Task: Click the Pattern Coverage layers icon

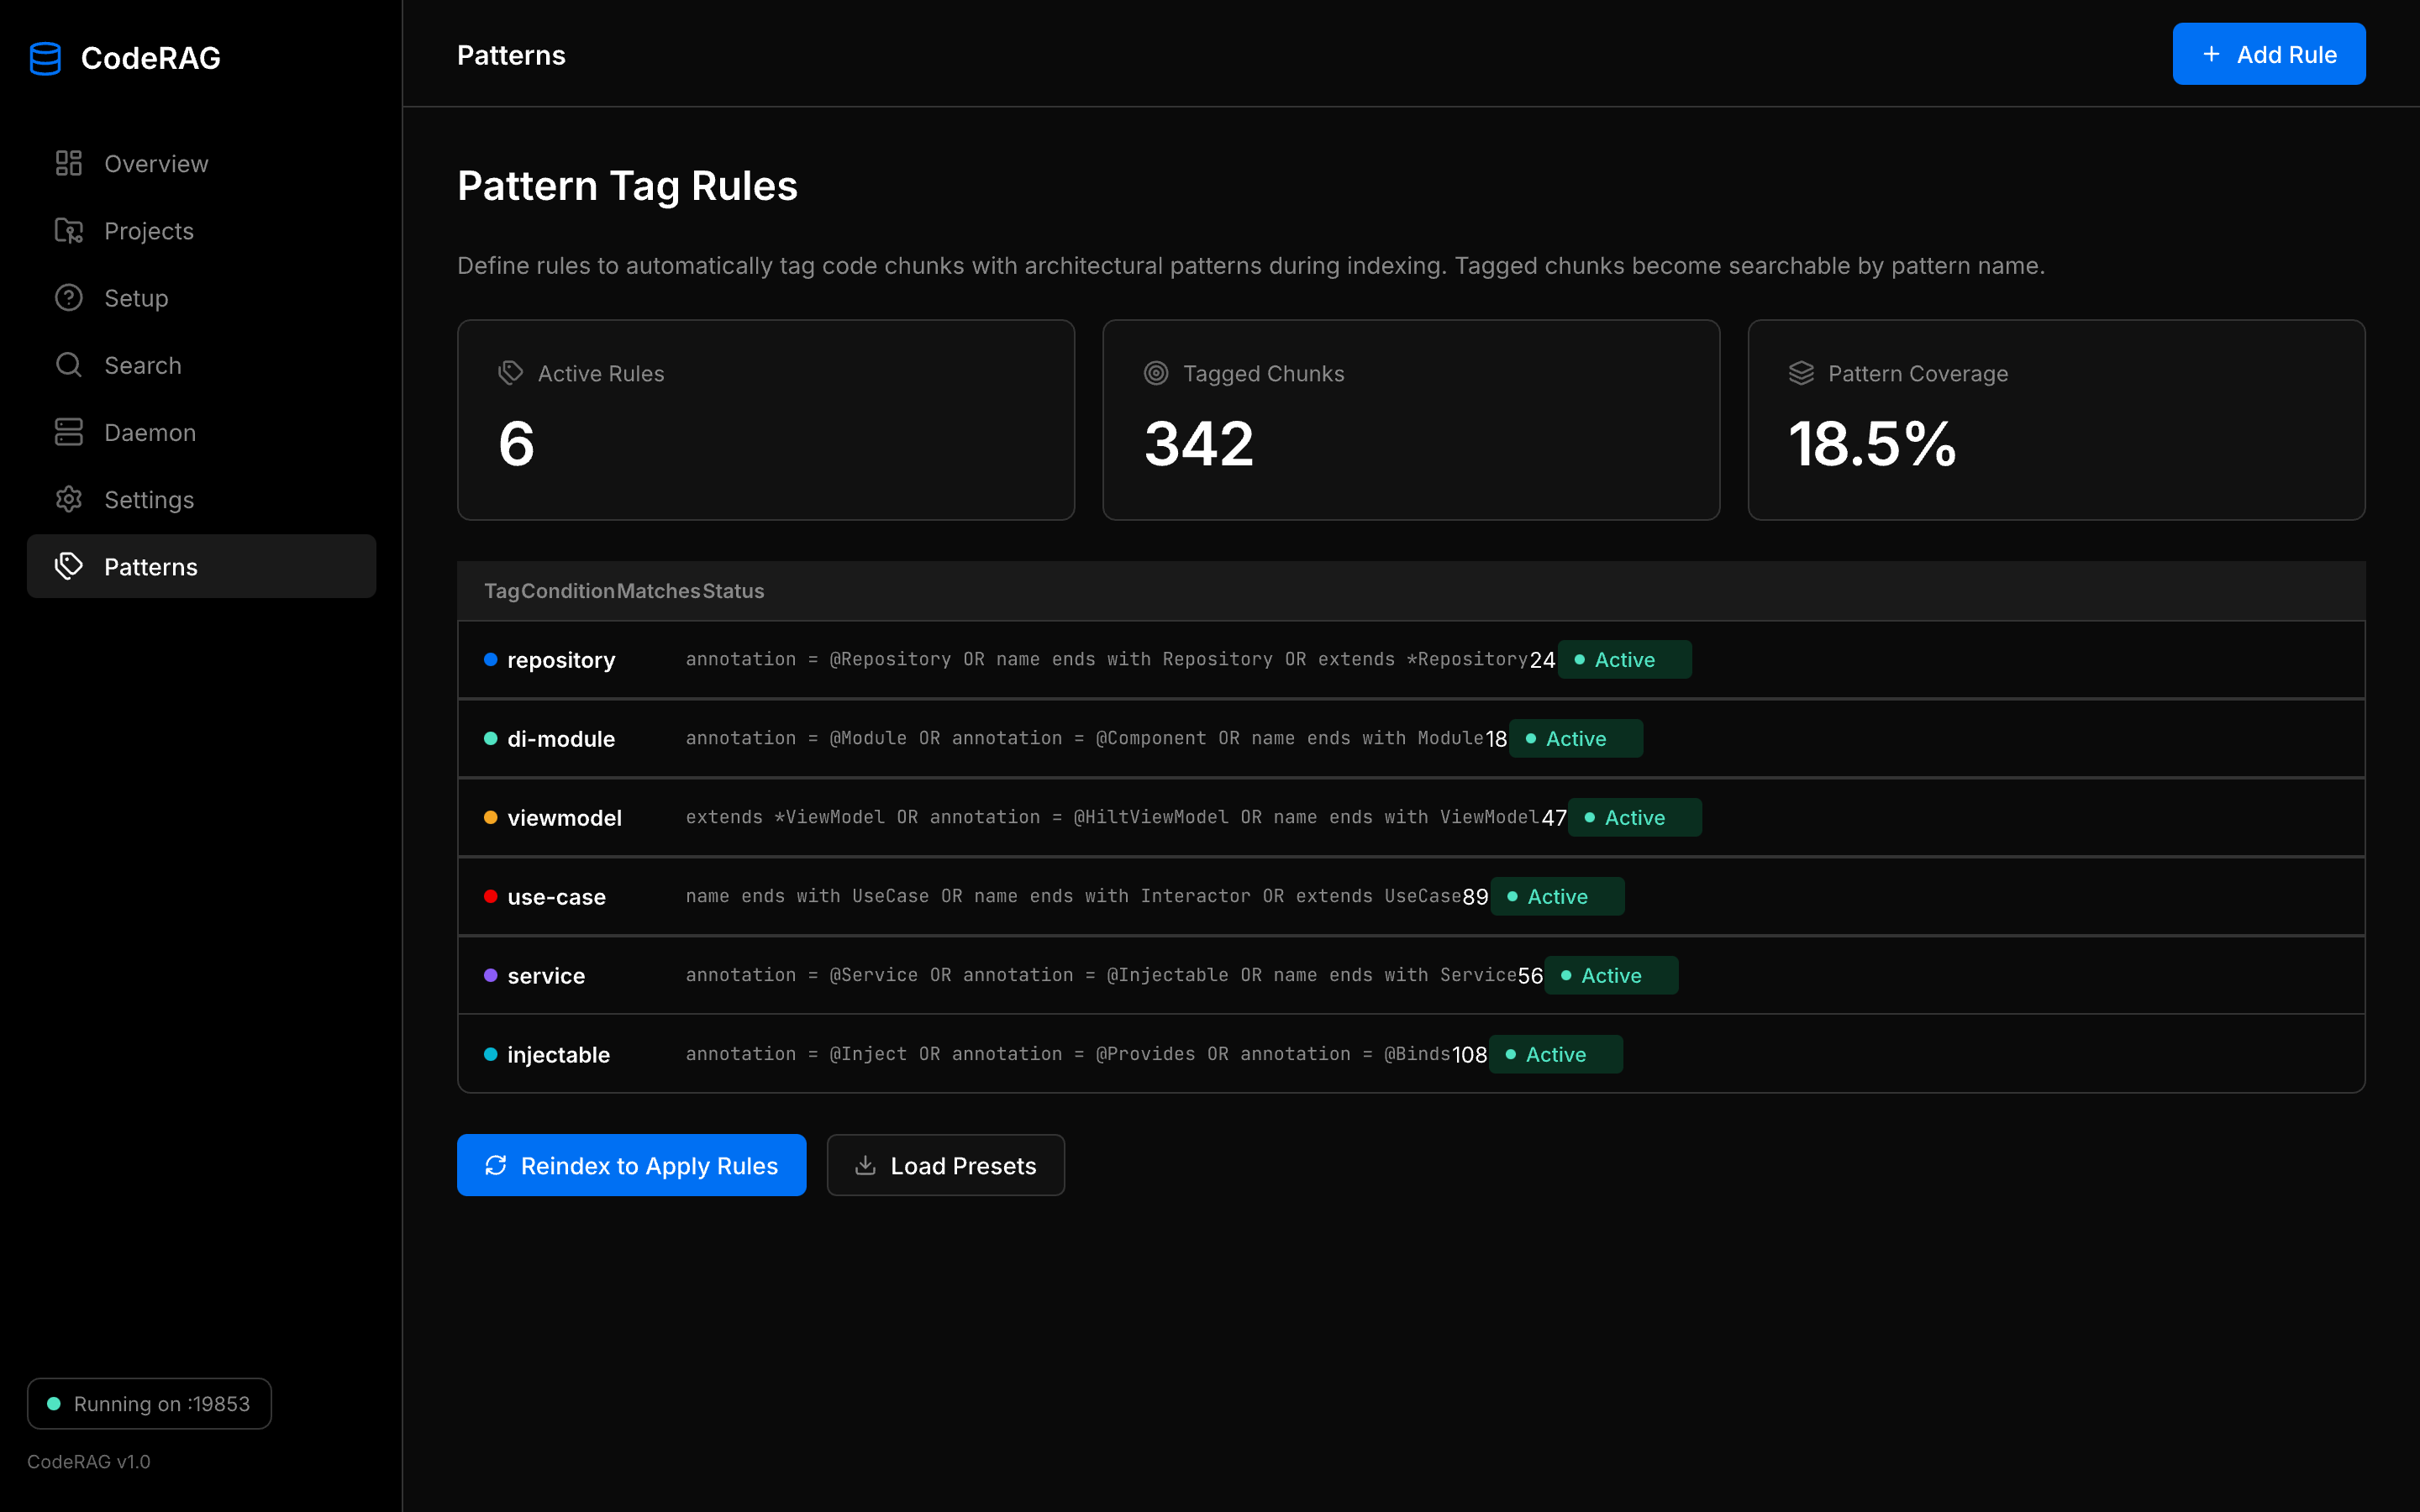Action: 1801,373
